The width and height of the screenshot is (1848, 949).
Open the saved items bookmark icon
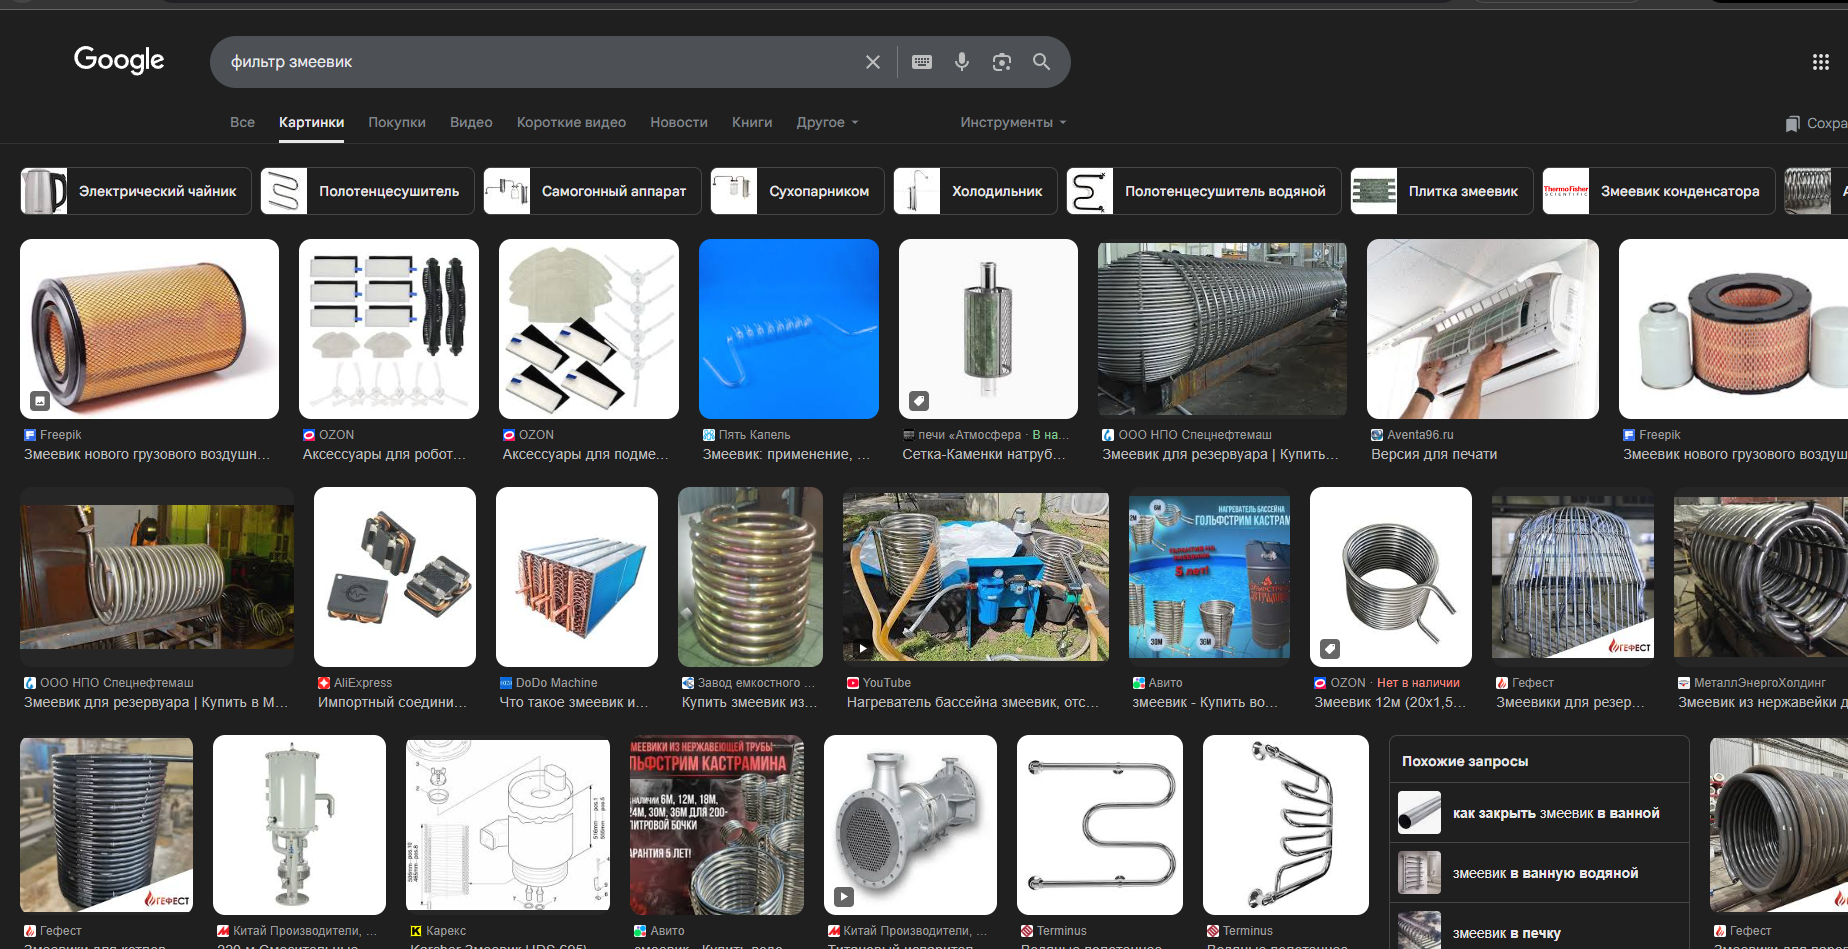[x=1792, y=123]
